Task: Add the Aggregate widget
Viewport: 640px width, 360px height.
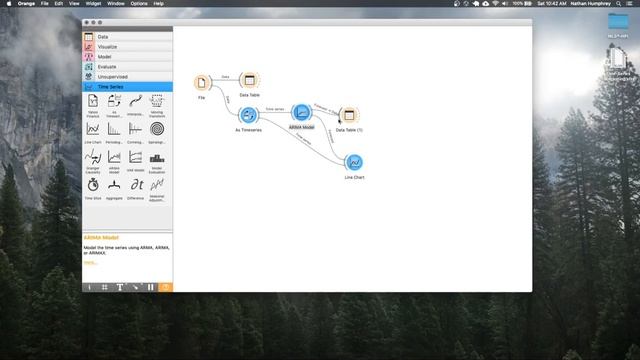Action: [114, 189]
